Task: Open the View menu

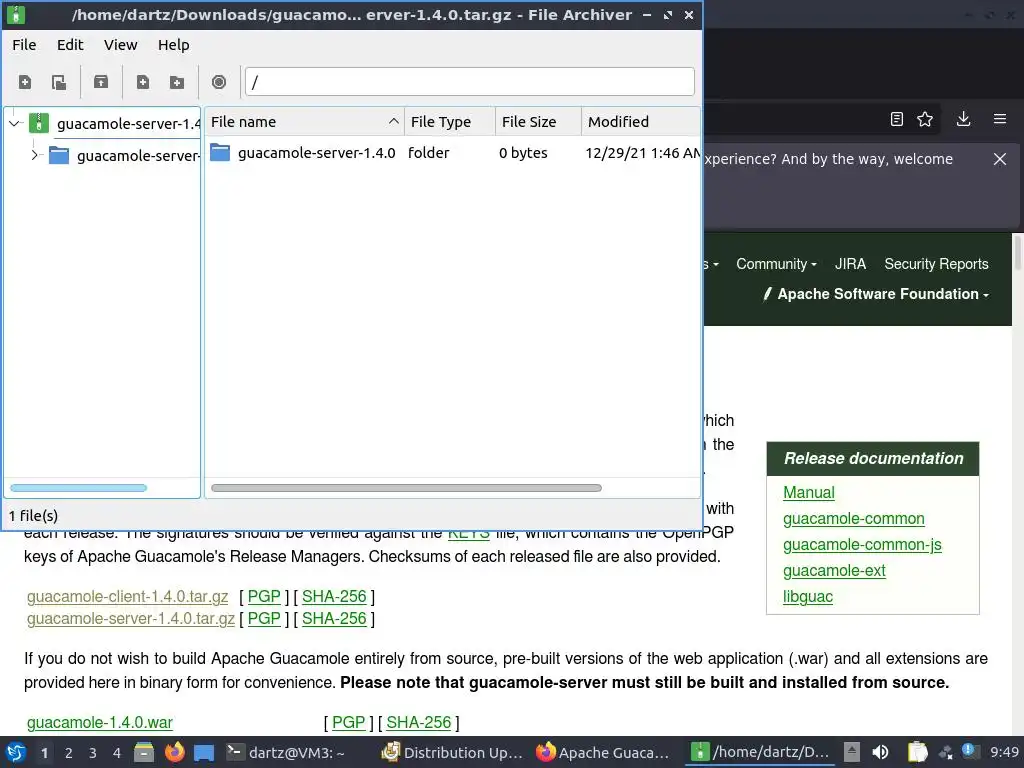Action: coord(120,44)
